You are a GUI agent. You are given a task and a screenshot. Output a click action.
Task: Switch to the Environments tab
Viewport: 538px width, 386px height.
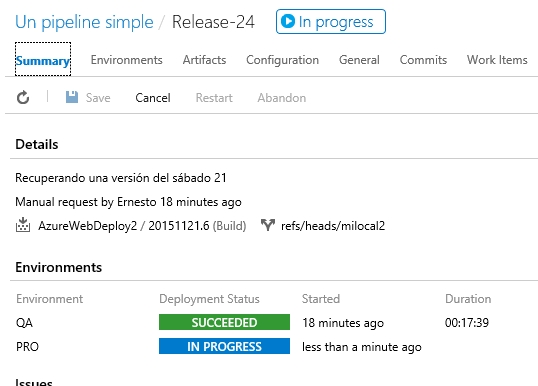126,60
